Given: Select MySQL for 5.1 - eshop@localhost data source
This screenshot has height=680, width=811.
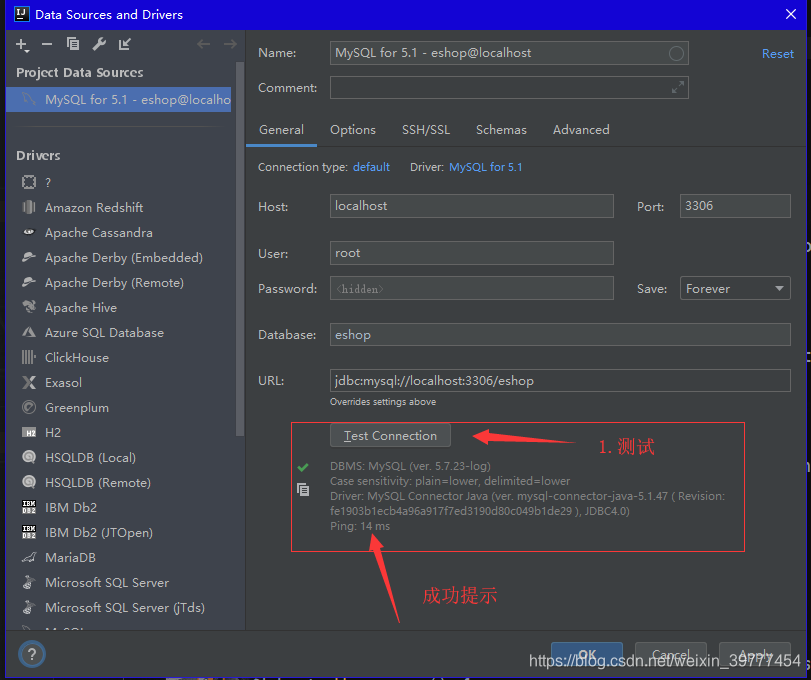Looking at the screenshot, I should point(118,99).
